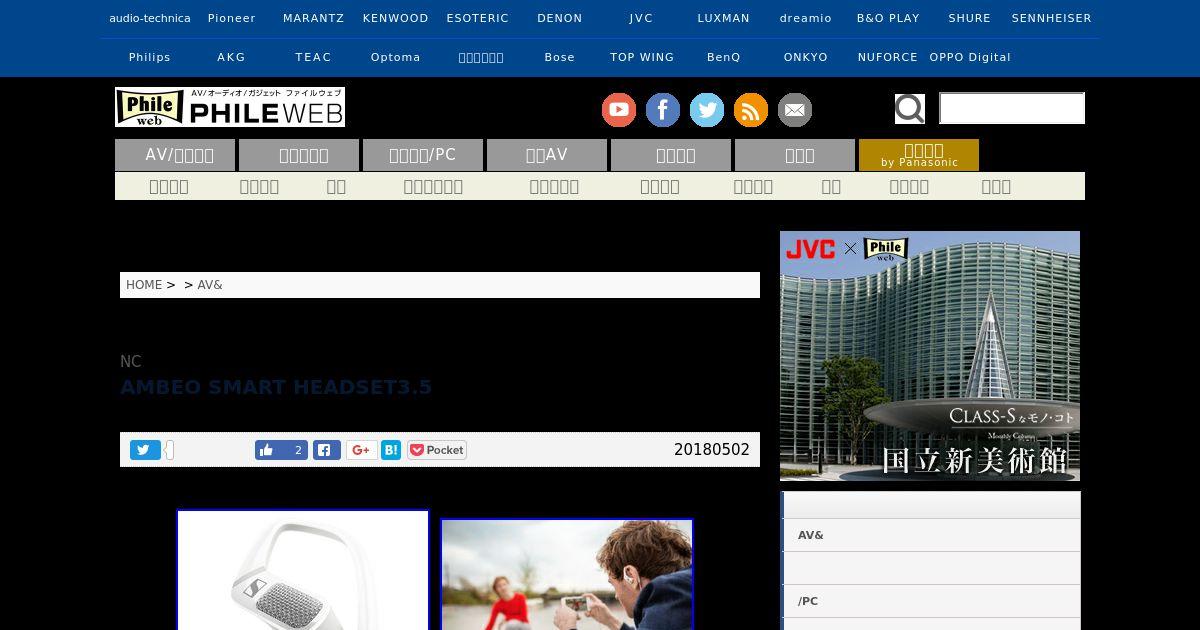
Task: Like the article with Facebook thumbs-up button
Action: tap(281, 450)
